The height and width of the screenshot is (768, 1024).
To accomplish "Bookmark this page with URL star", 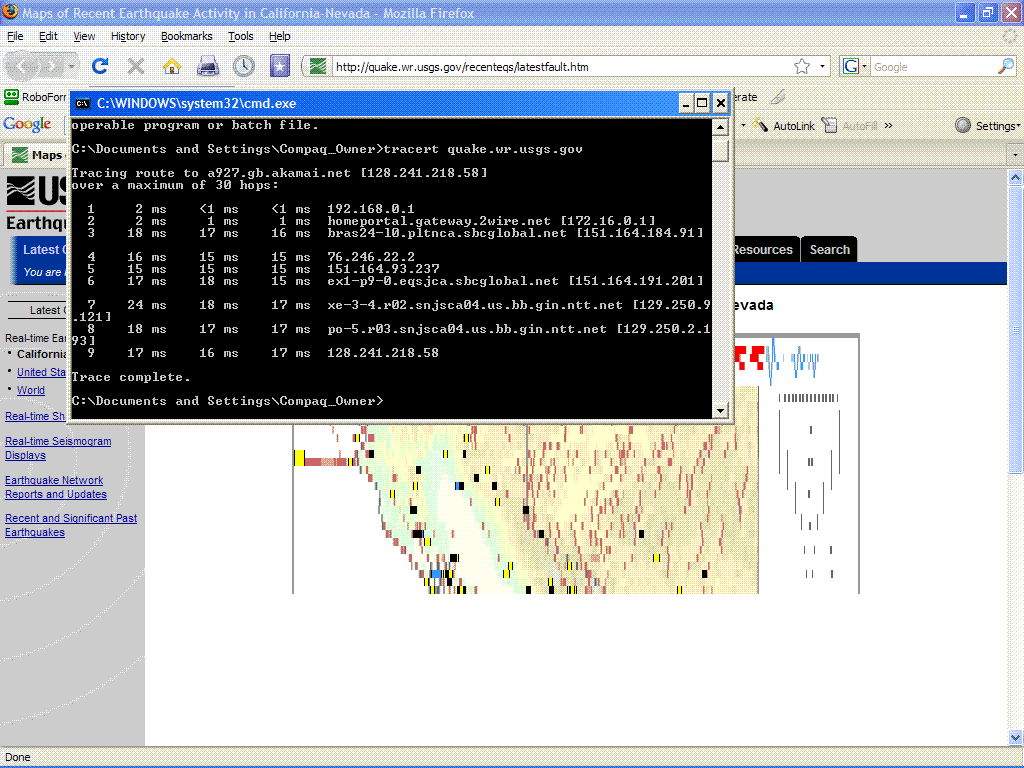I will point(802,67).
